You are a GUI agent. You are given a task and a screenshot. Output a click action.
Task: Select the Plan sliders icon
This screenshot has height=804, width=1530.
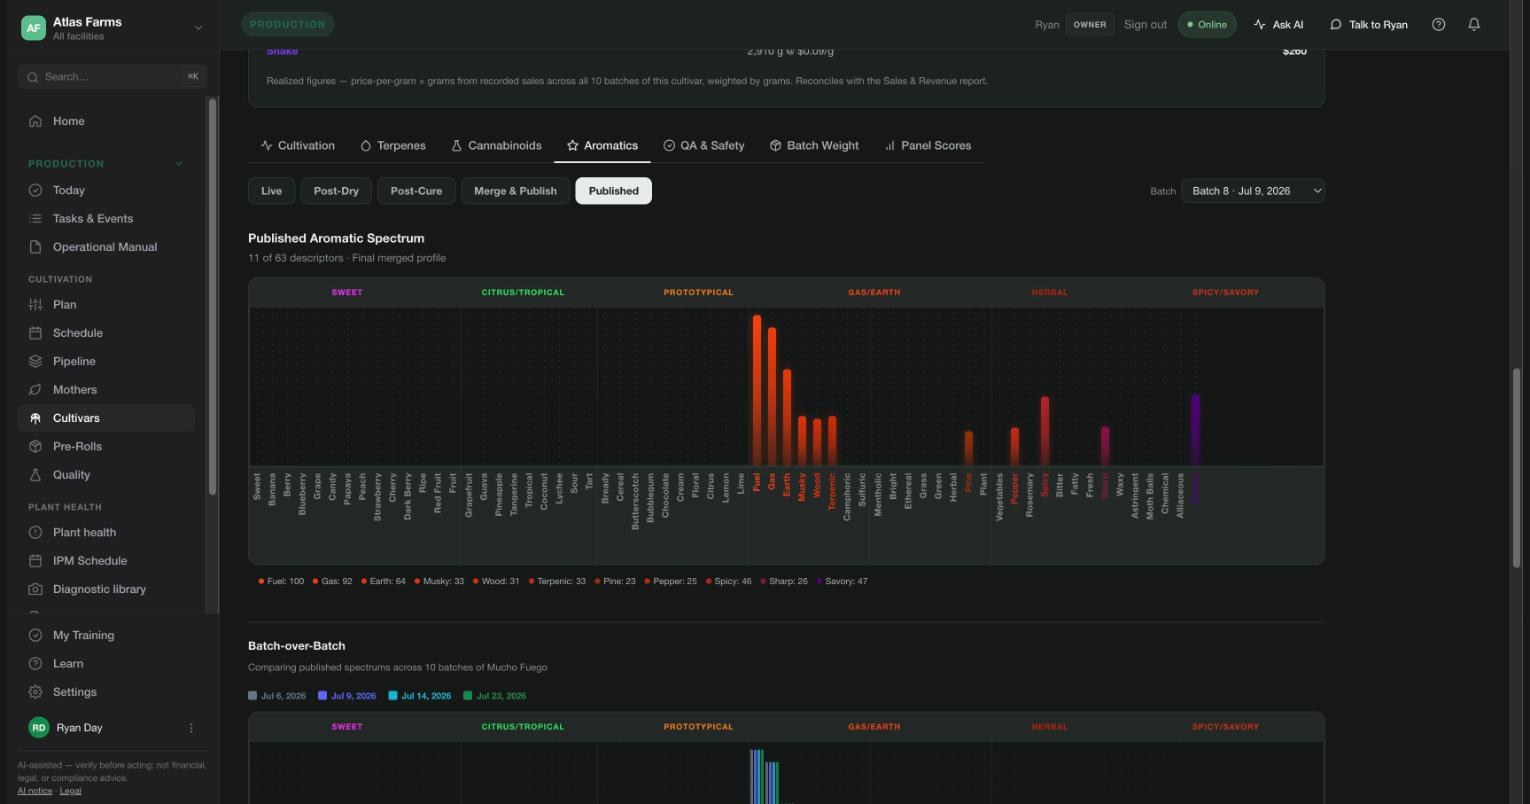[x=35, y=304]
